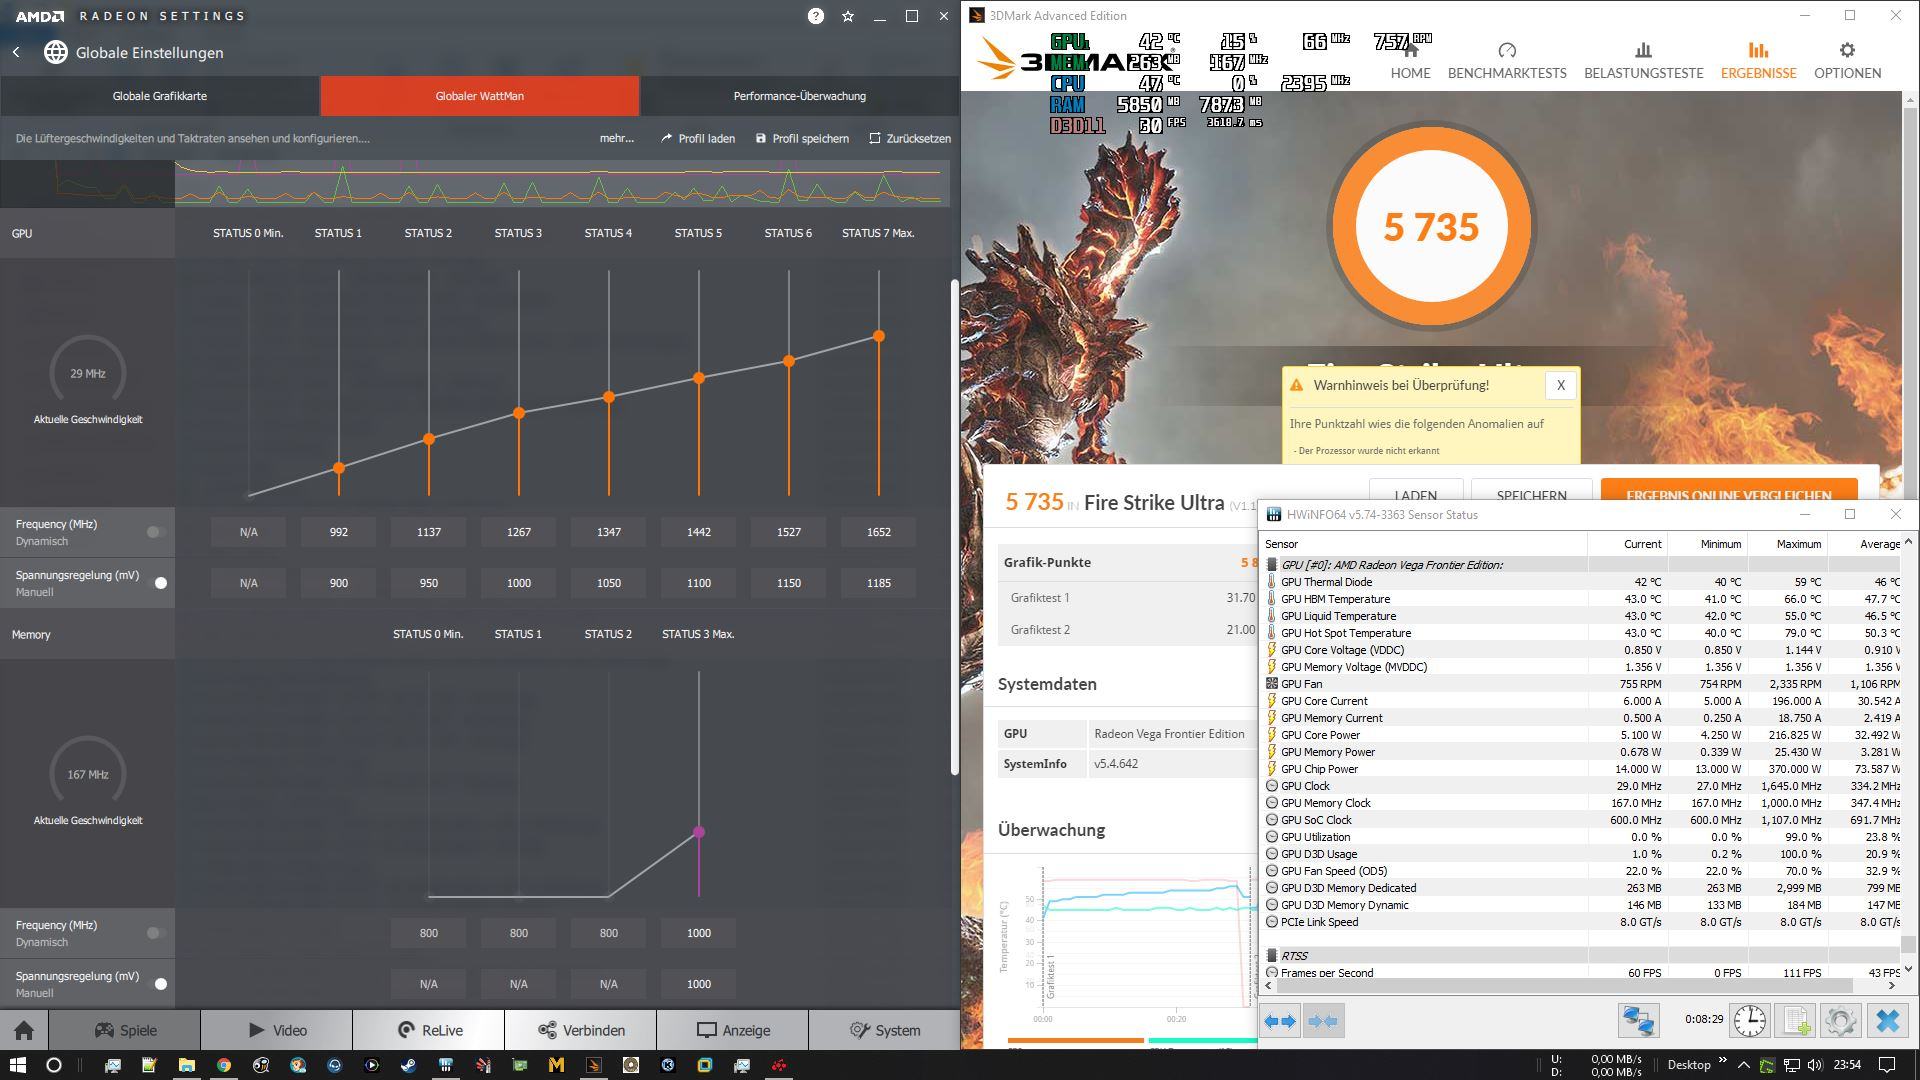Viewport: 1920px width, 1080px height.
Task: Click the Radeon Settings help icon
Action: (816, 16)
